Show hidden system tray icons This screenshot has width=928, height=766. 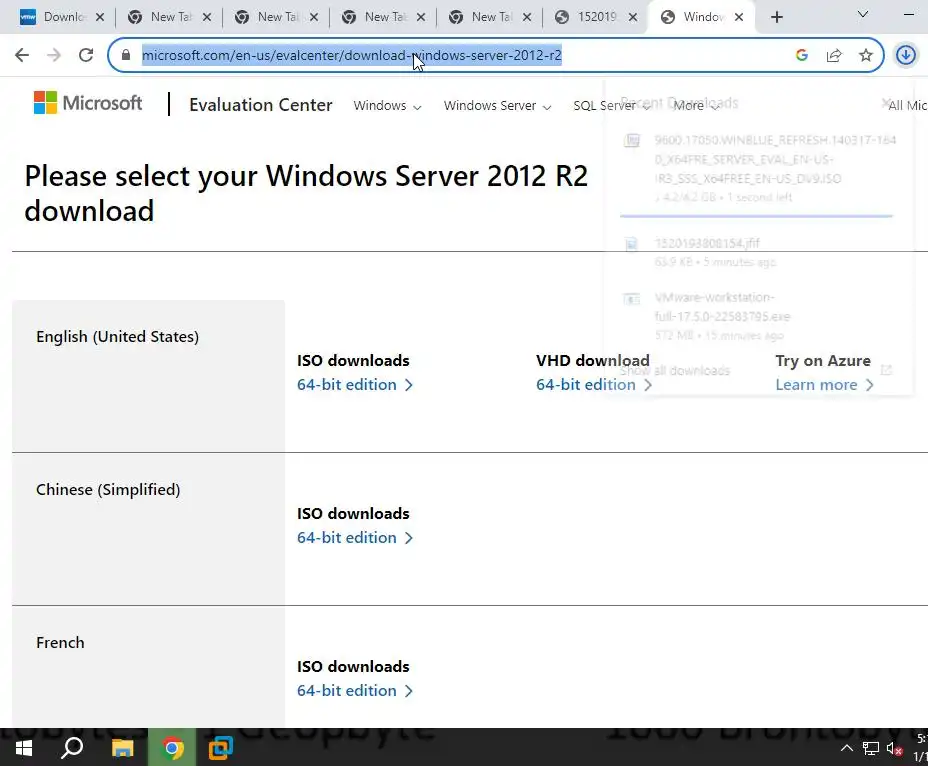click(x=847, y=748)
